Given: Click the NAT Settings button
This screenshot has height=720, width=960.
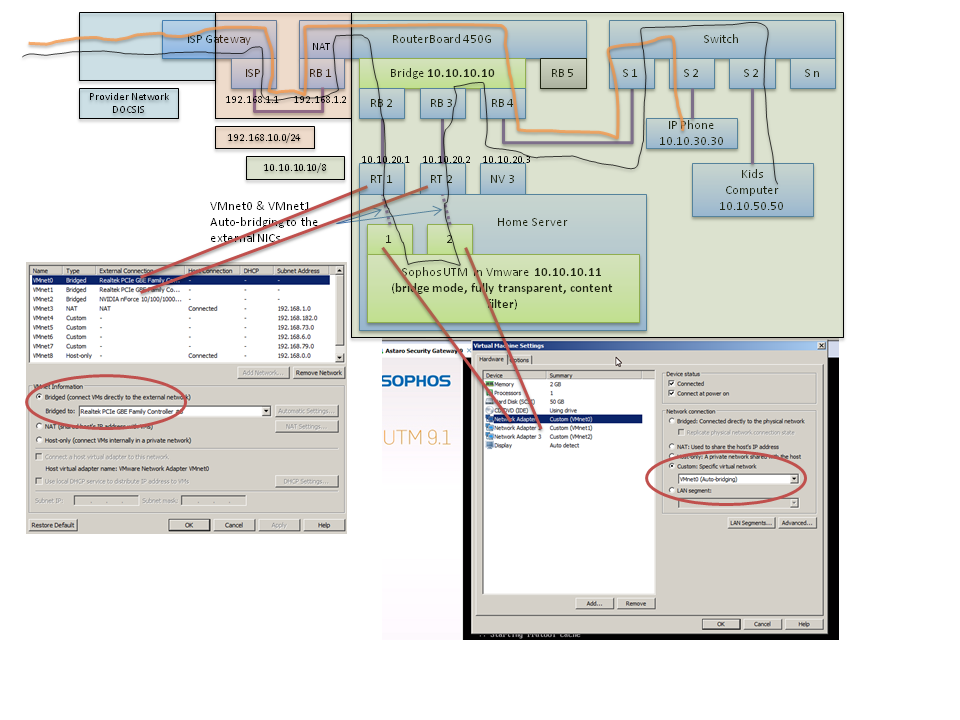Looking at the screenshot, I should [x=306, y=426].
